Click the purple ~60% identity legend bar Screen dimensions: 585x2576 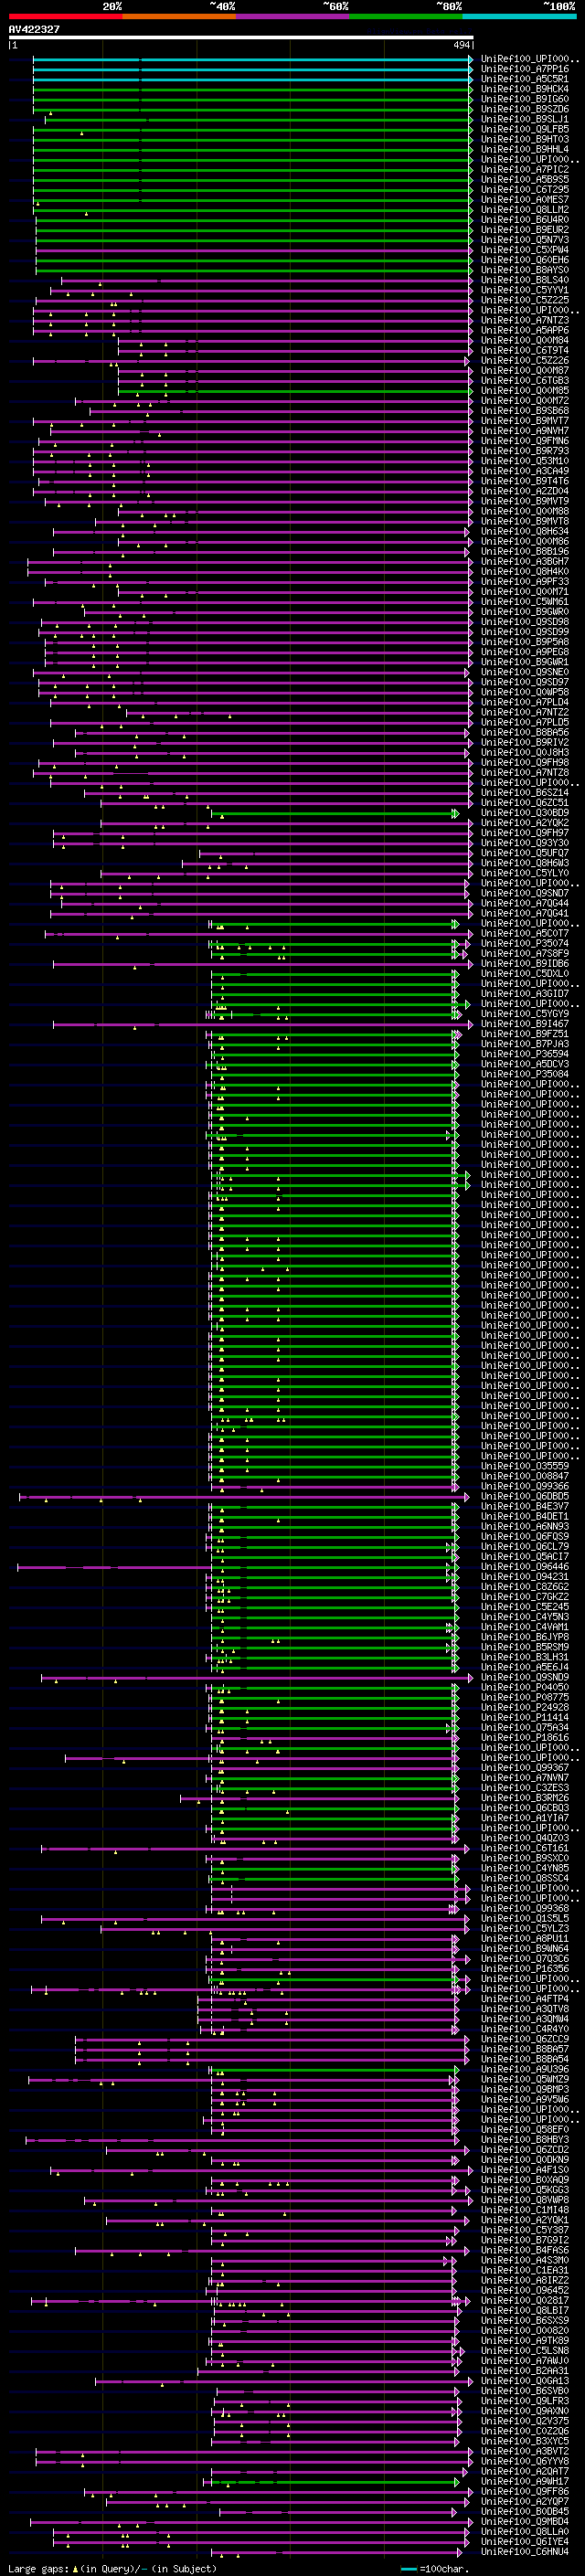(x=293, y=16)
